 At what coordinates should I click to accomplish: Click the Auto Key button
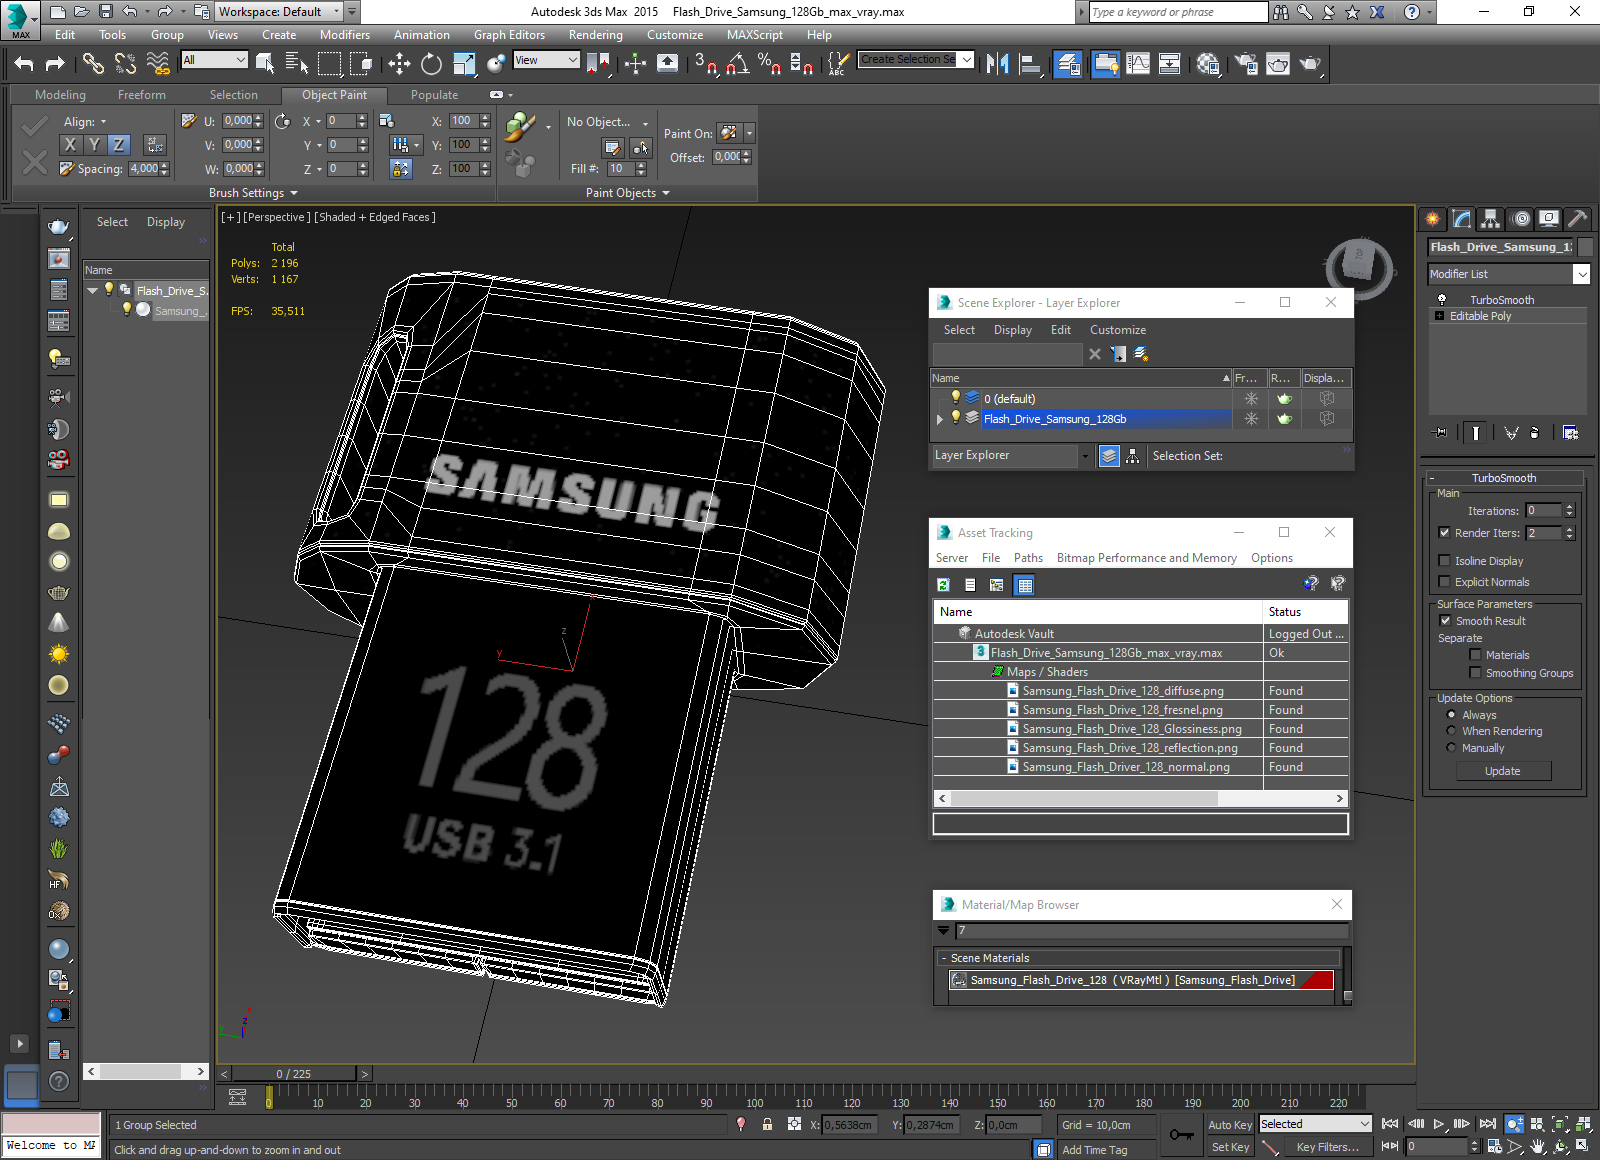[x=1230, y=1125]
